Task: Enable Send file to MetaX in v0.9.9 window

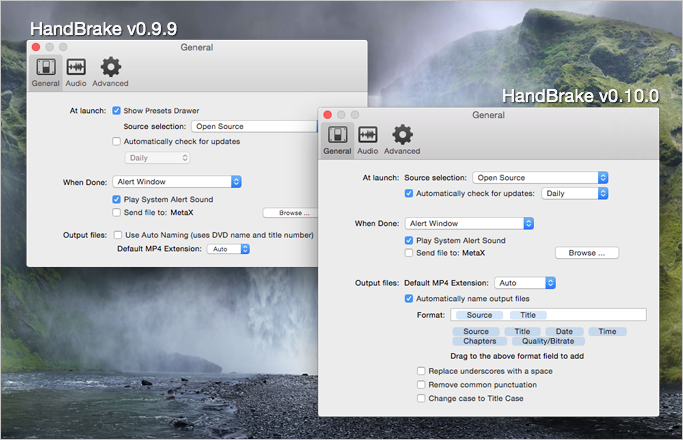Action: tap(116, 212)
